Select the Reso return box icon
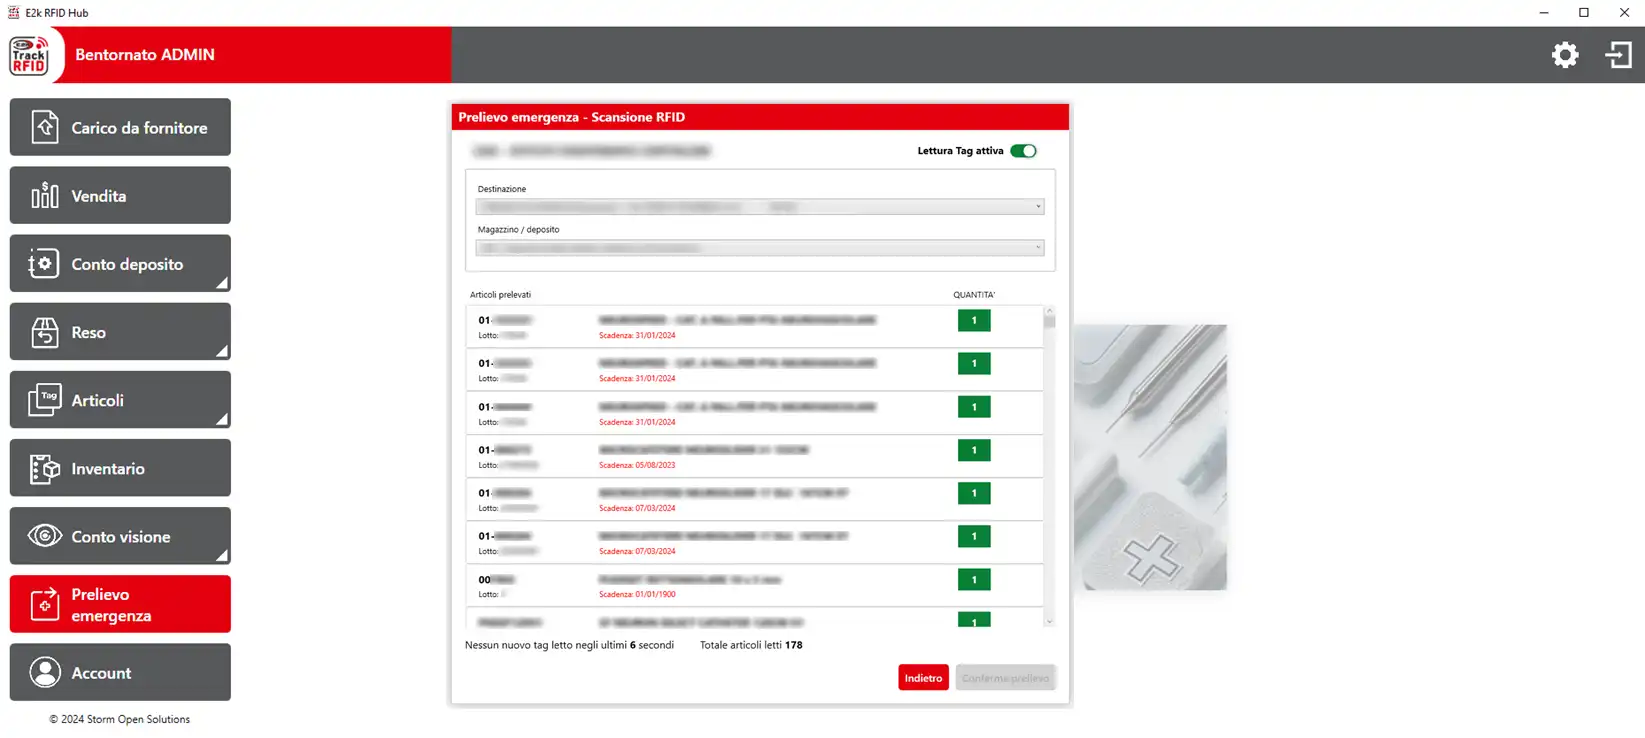Viewport: 1645px width, 738px height. [45, 332]
